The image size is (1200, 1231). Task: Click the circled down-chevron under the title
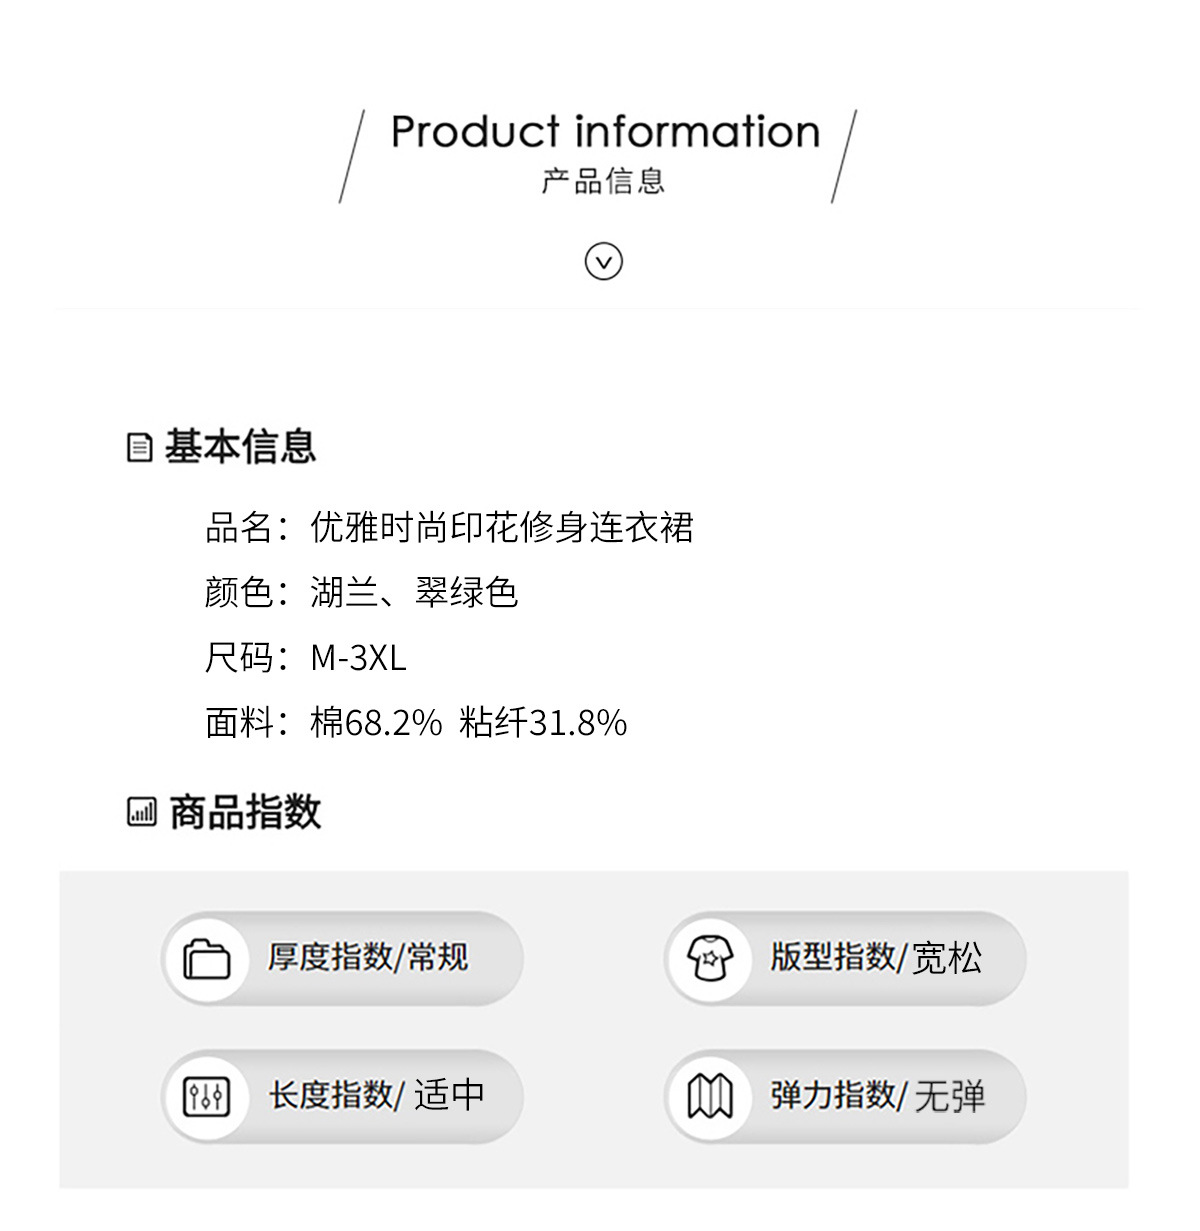click(x=603, y=261)
